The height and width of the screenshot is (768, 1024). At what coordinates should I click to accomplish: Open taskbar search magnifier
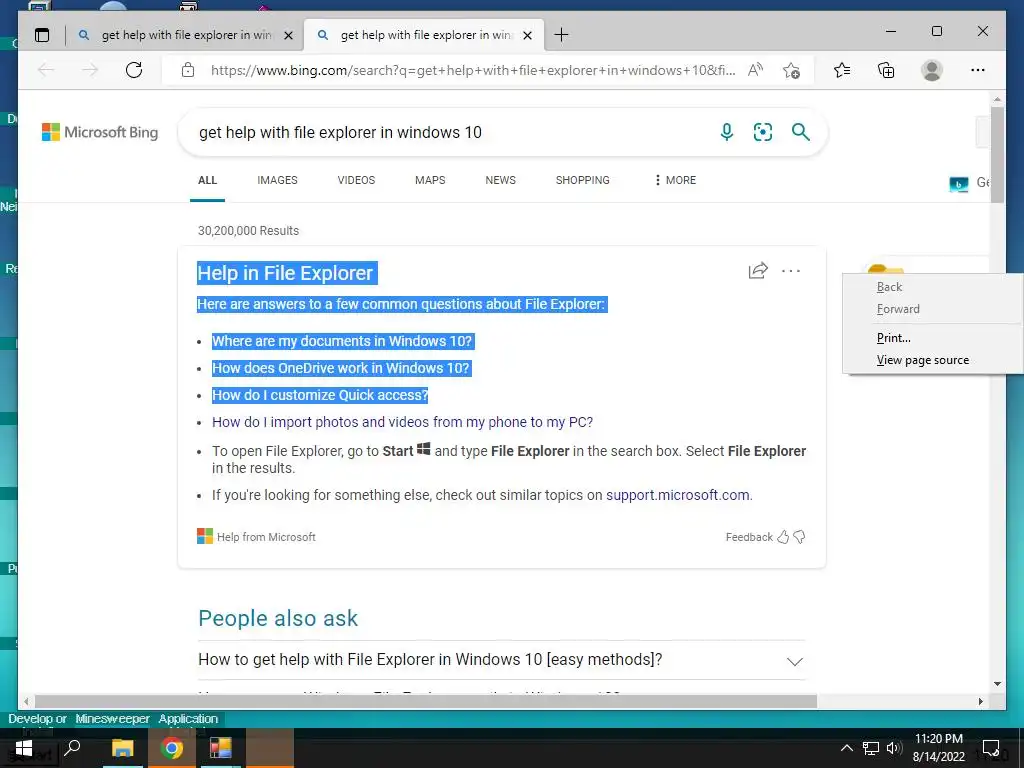pyautogui.click(x=72, y=747)
